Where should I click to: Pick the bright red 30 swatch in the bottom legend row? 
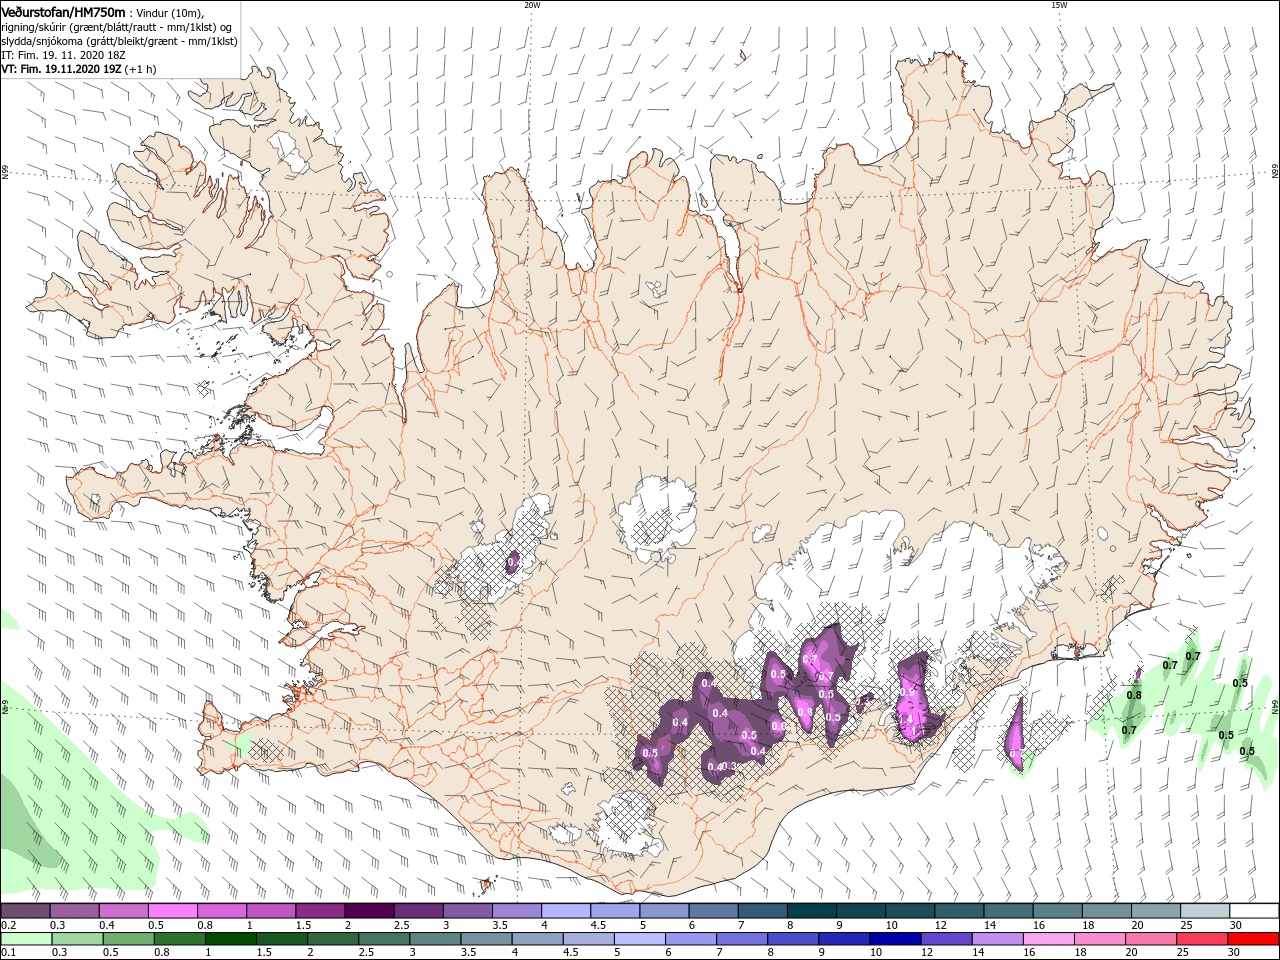pyautogui.click(x=1255, y=939)
